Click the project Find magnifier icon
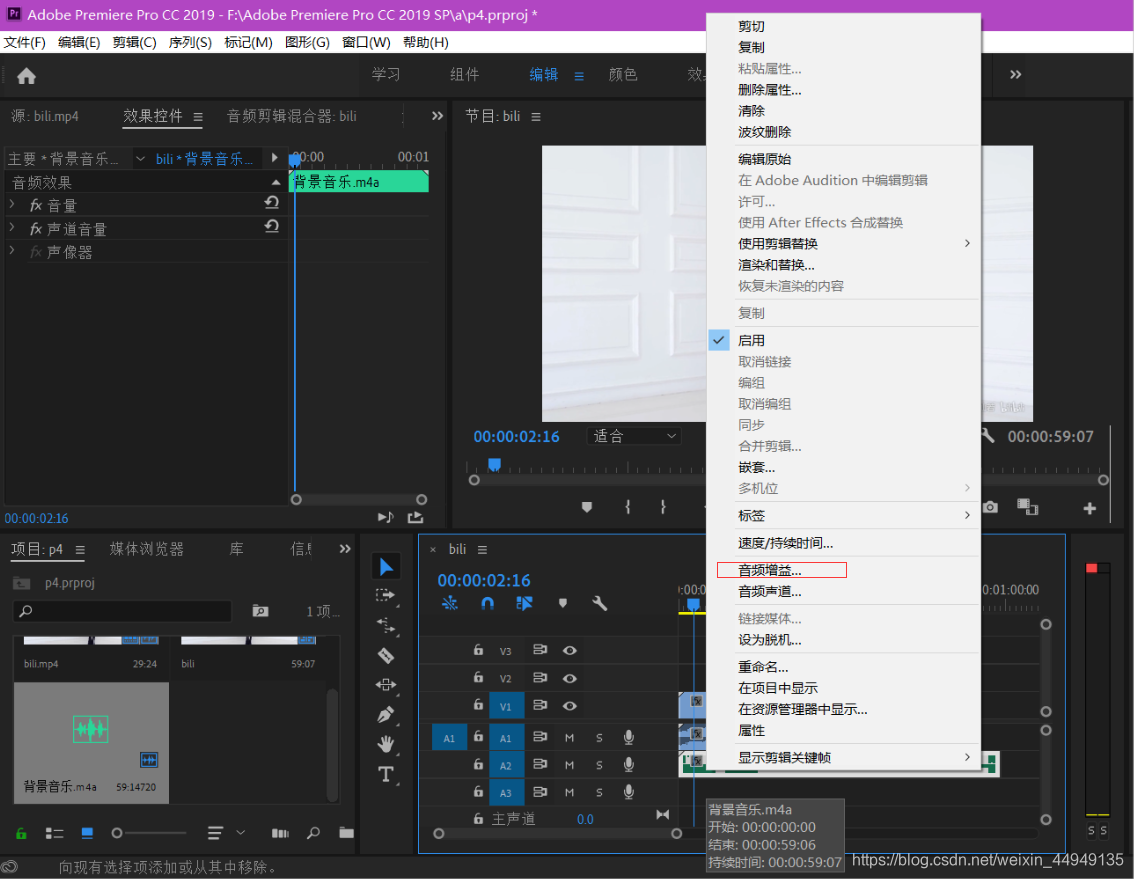1134x879 pixels. (x=313, y=833)
